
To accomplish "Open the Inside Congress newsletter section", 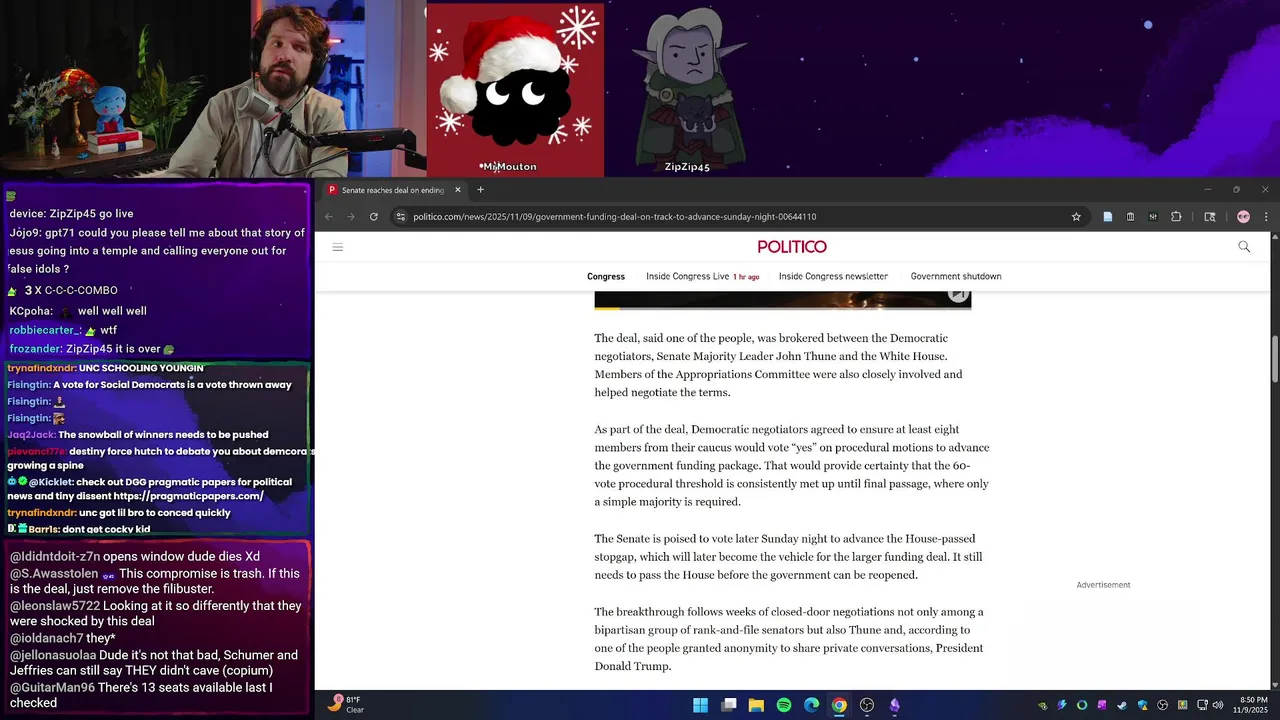I will tap(833, 276).
